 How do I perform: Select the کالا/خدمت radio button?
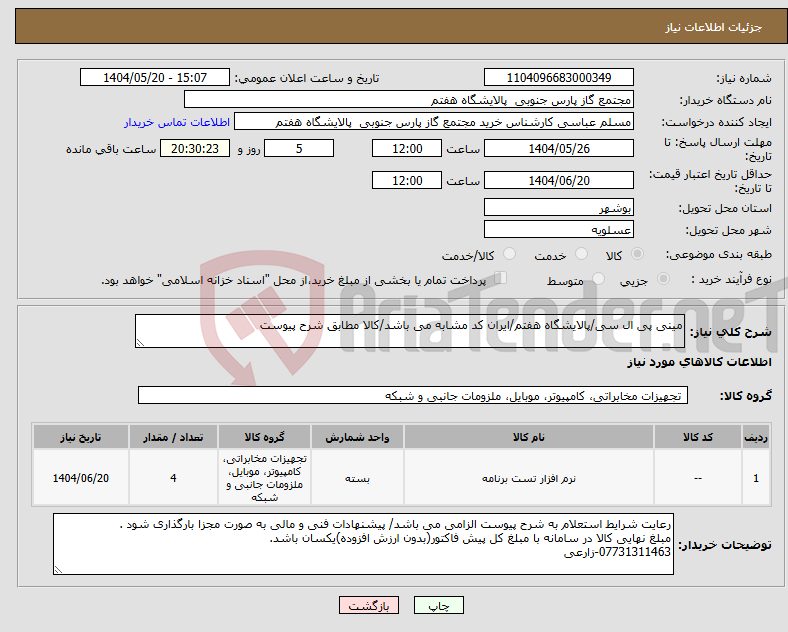point(509,254)
